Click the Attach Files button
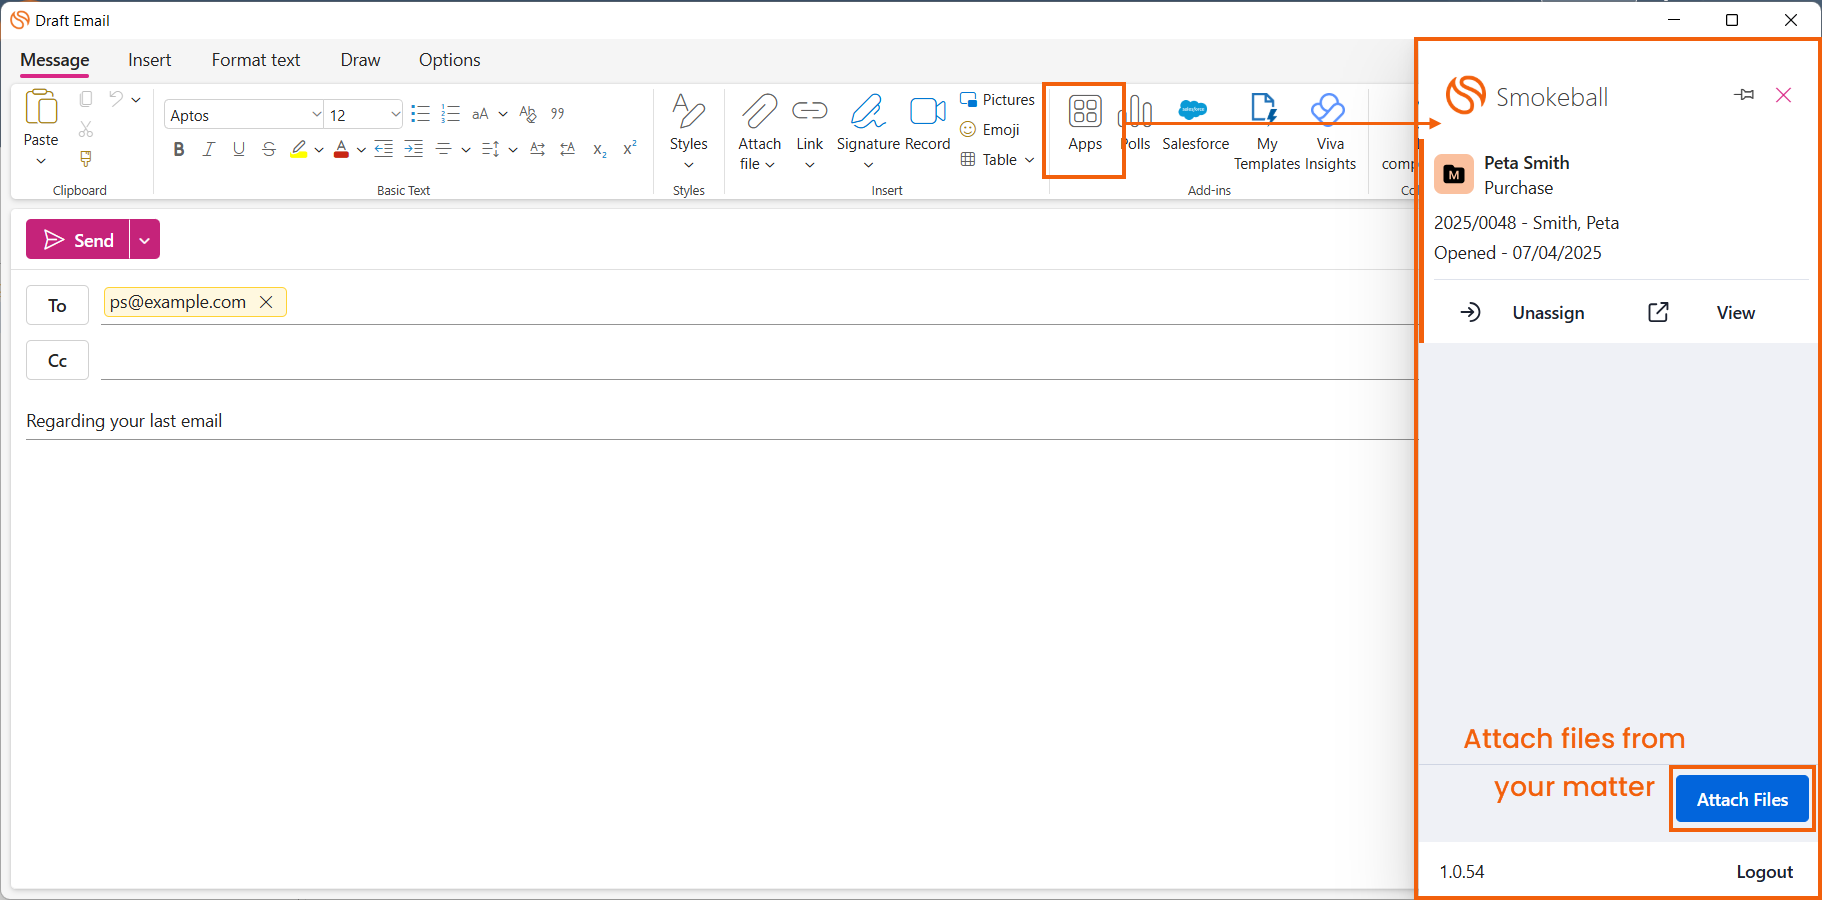This screenshot has height=900, width=1822. coord(1741,799)
